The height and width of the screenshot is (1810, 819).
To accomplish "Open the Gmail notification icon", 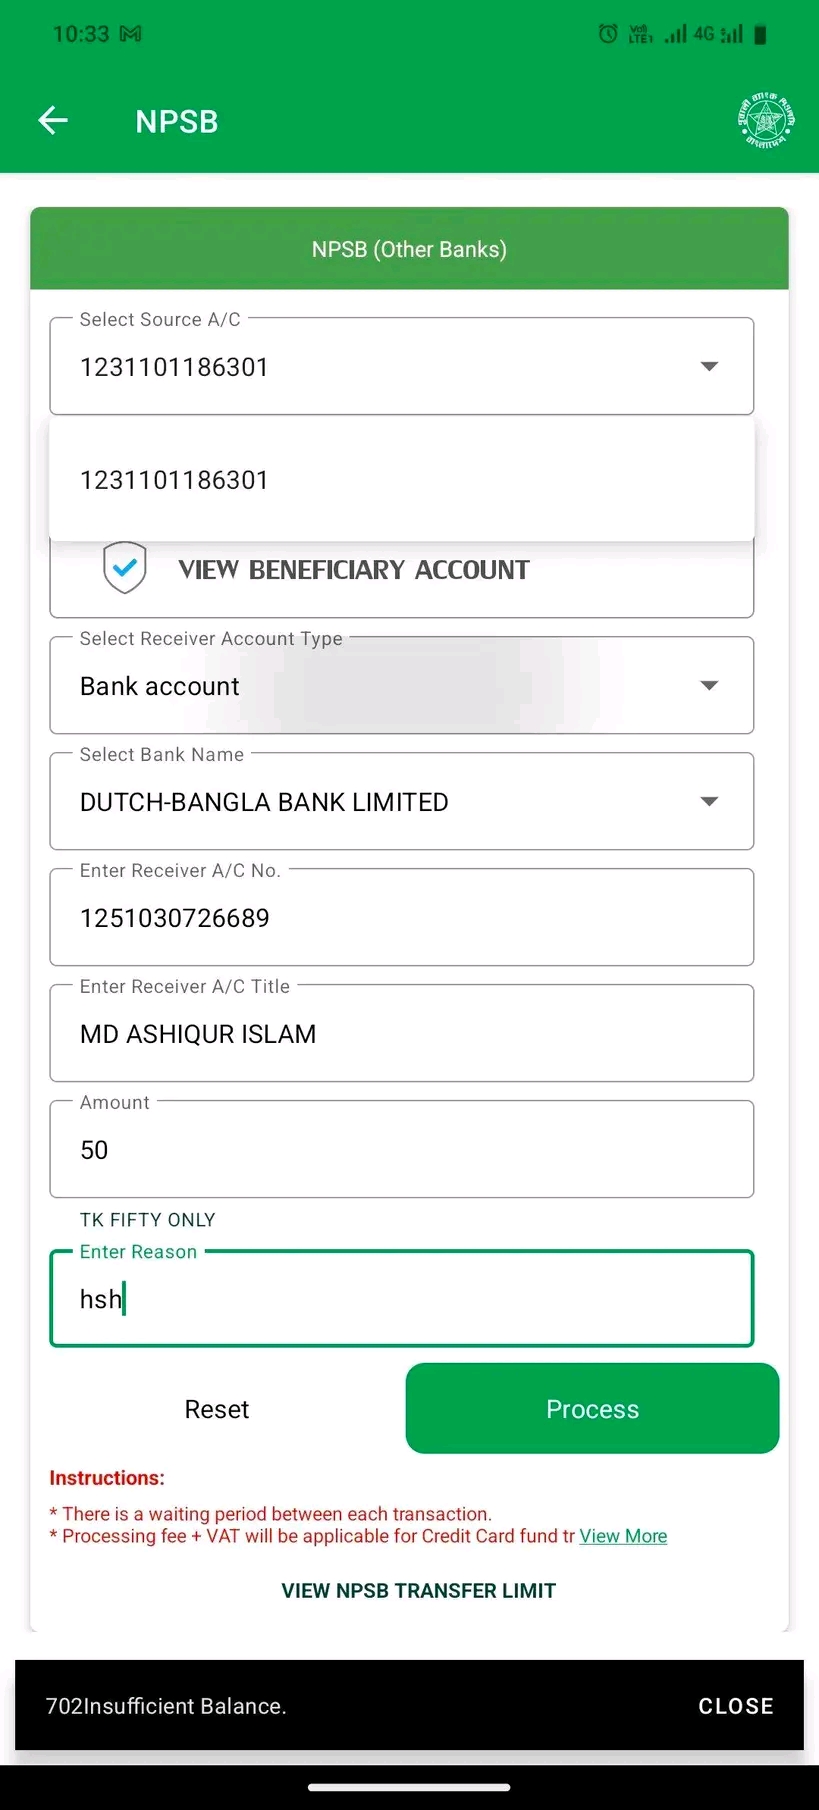I will point(131,34).
